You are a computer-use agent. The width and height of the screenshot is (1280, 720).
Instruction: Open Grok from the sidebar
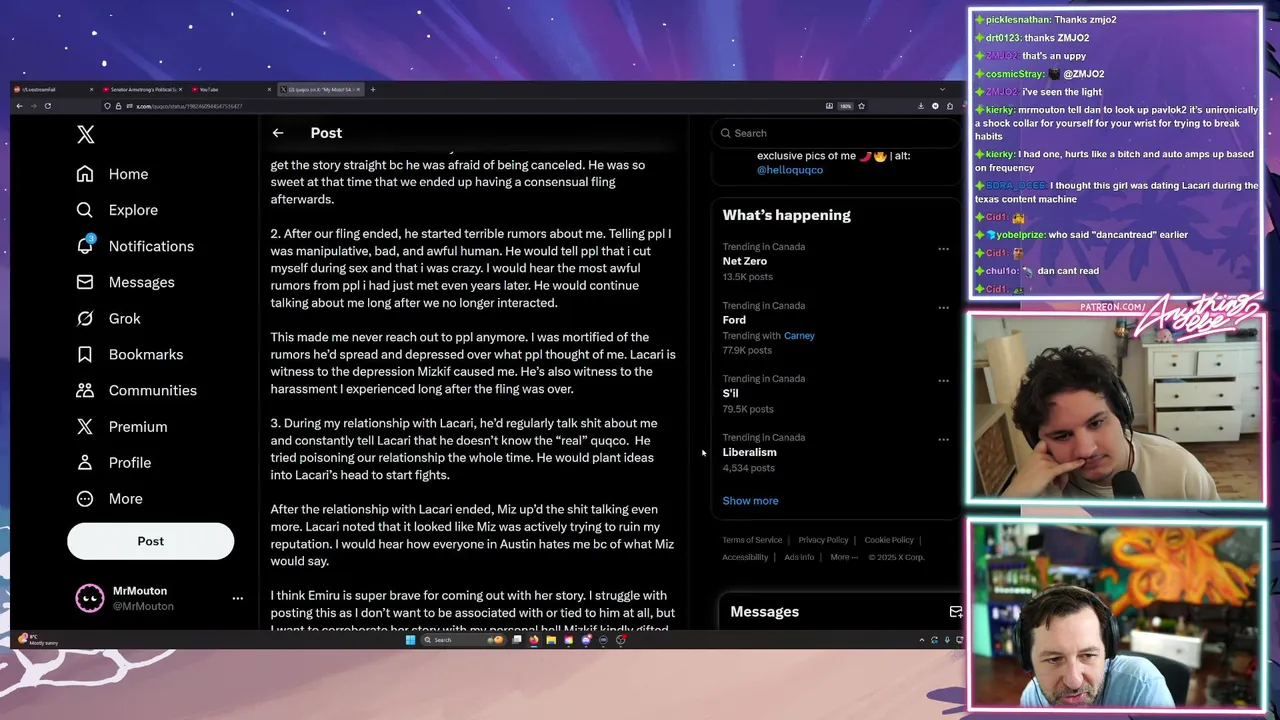pyautogui.click(x=109, y=318)
